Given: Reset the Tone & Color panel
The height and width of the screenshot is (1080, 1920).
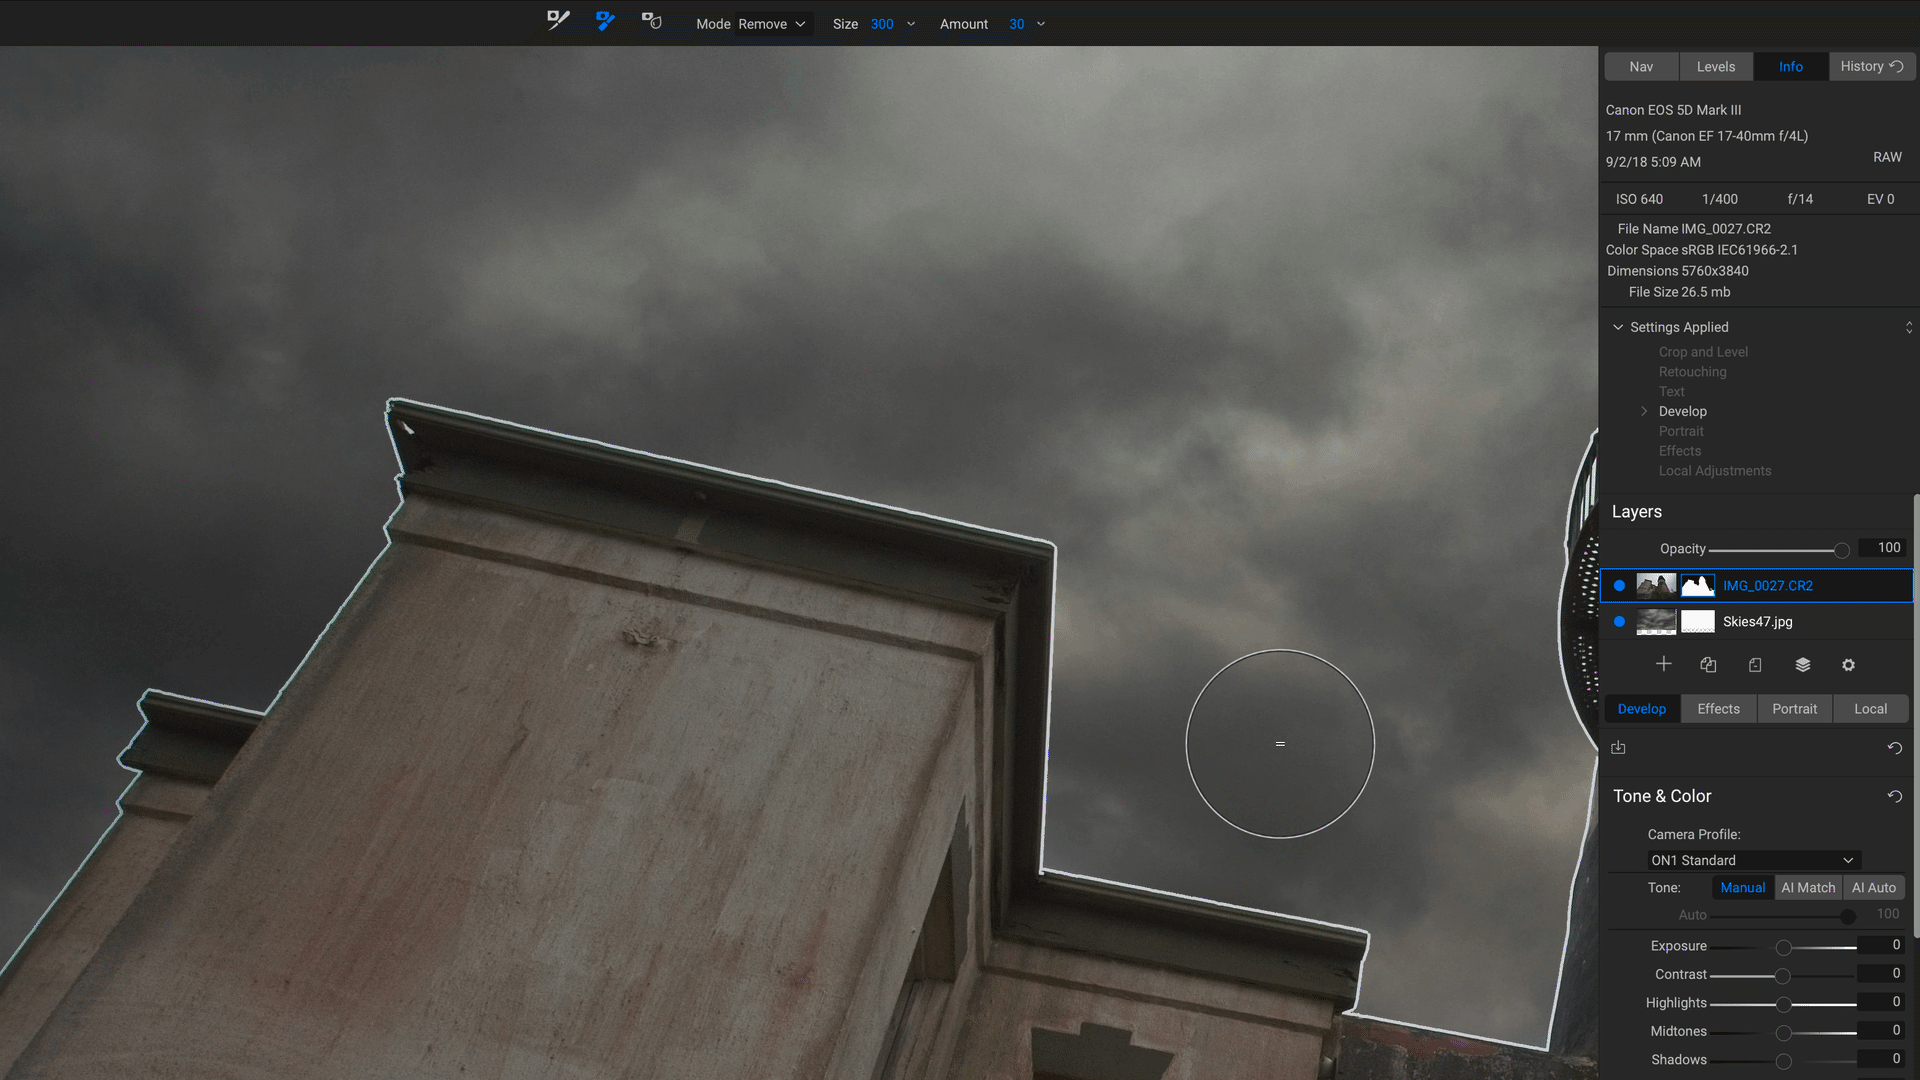Looking at the screenshot, I should (1894, 797).
